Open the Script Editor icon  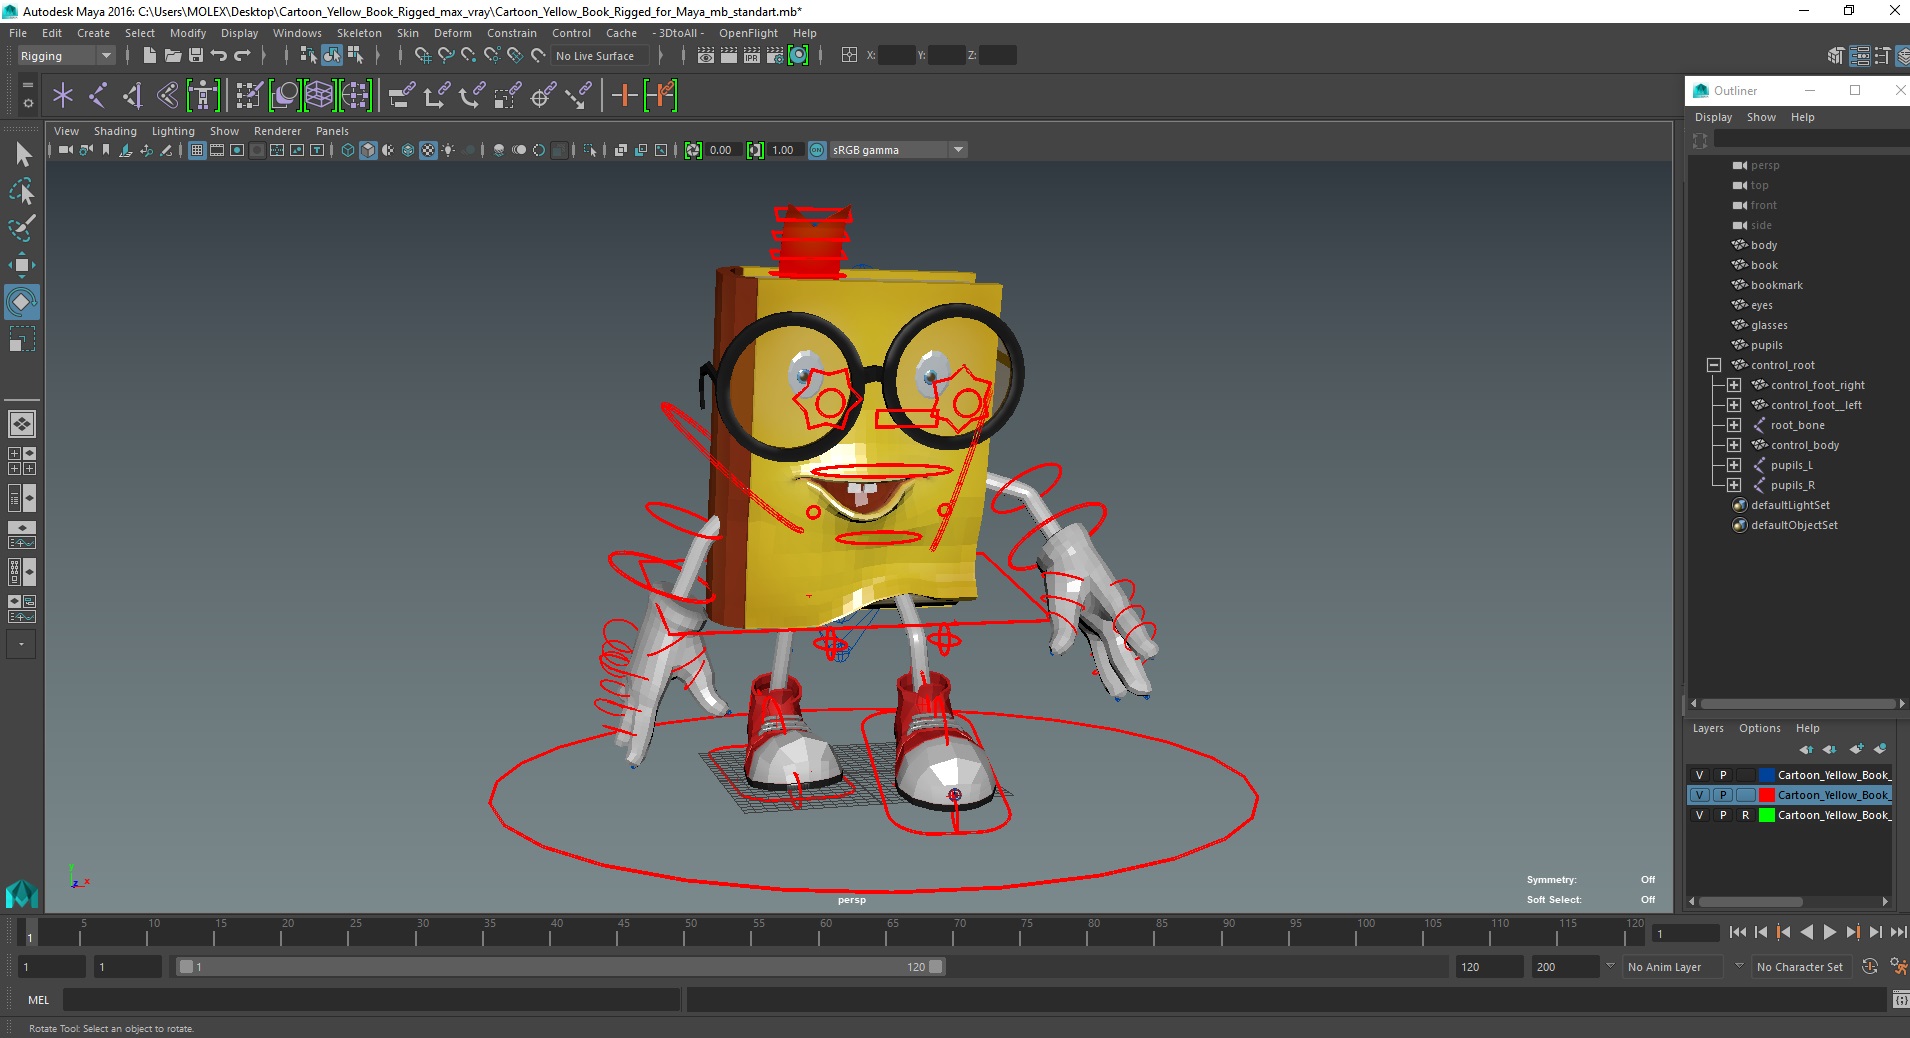(1899, 1000)
